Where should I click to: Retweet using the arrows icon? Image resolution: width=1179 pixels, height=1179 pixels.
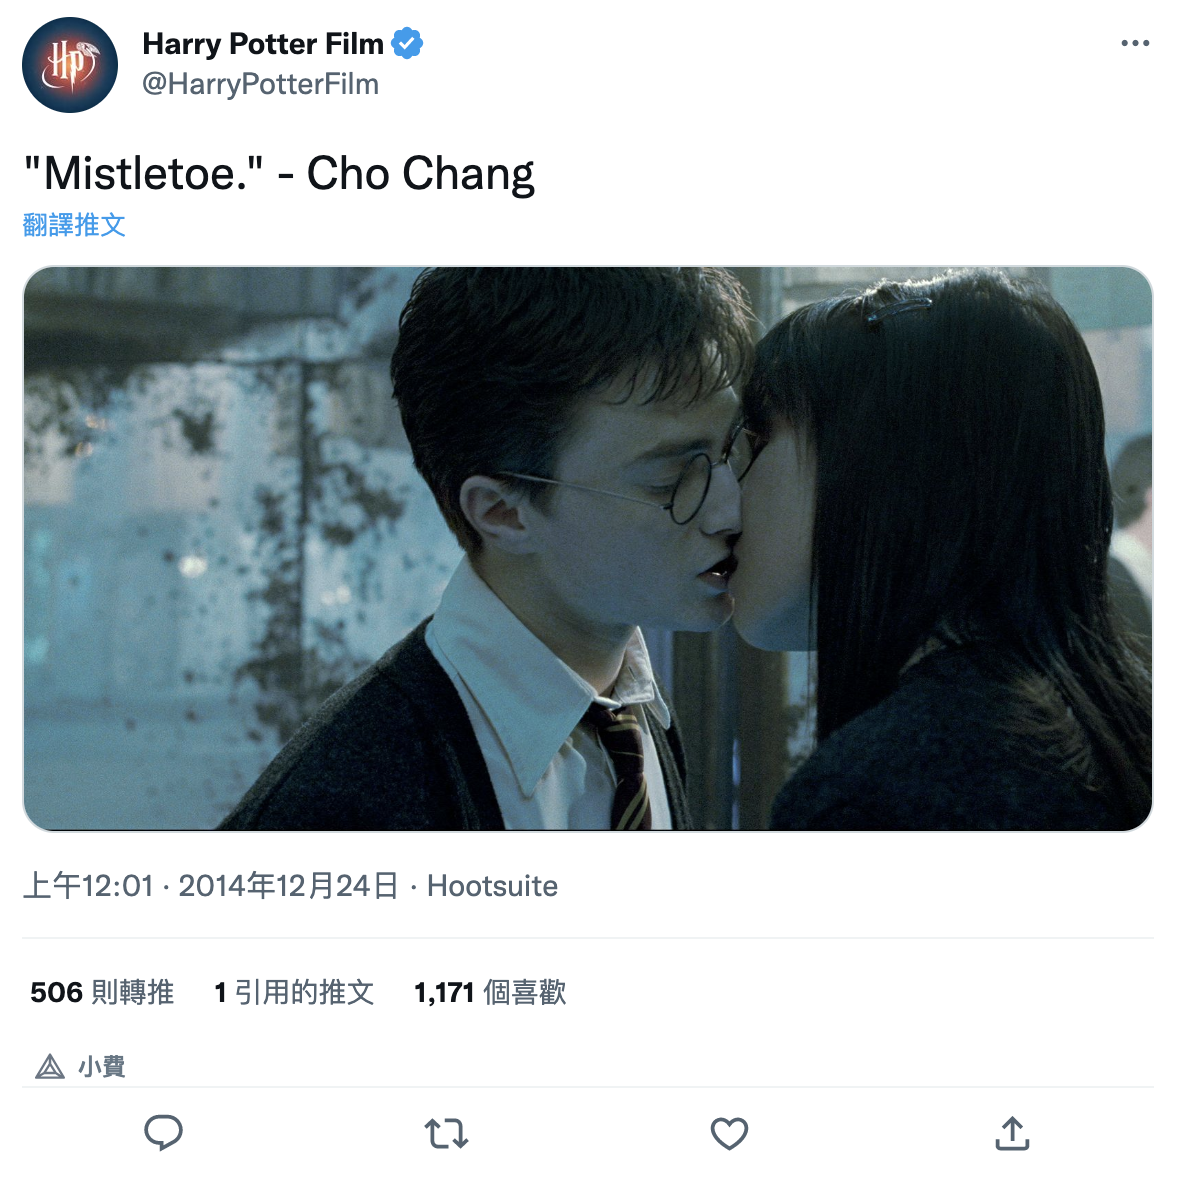[x=447, y=1133]
